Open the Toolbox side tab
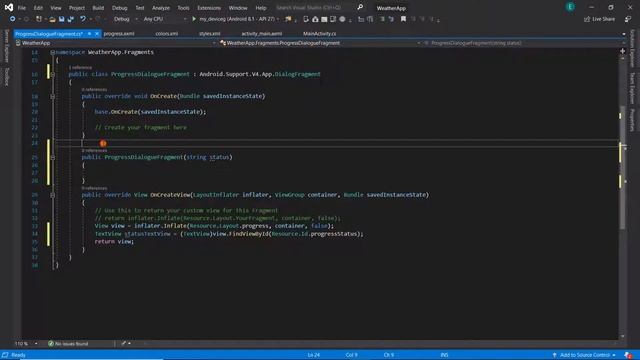 [6, 77]
